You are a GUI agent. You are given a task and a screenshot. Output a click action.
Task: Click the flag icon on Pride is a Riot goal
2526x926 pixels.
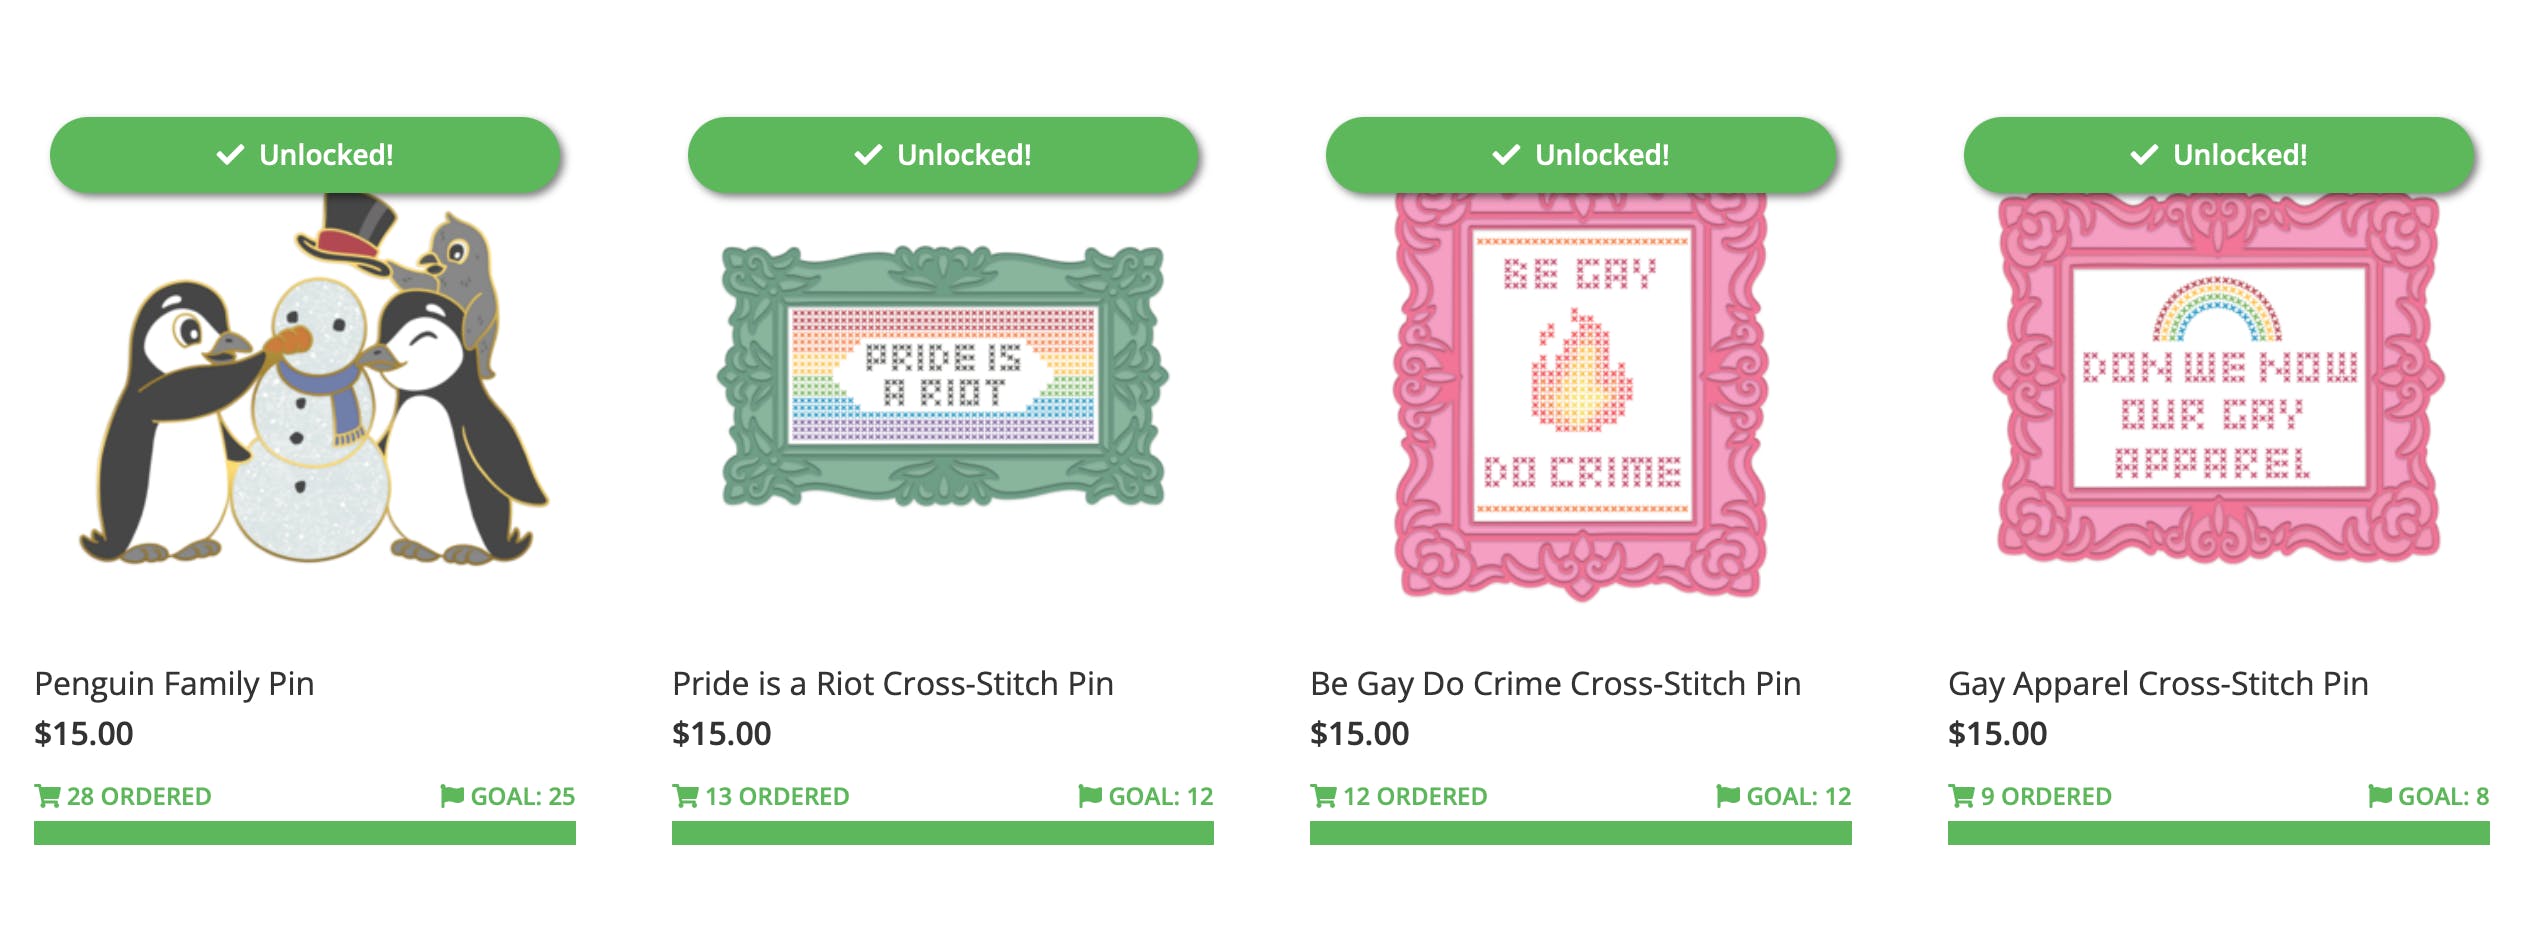(x=1090, y=796)
